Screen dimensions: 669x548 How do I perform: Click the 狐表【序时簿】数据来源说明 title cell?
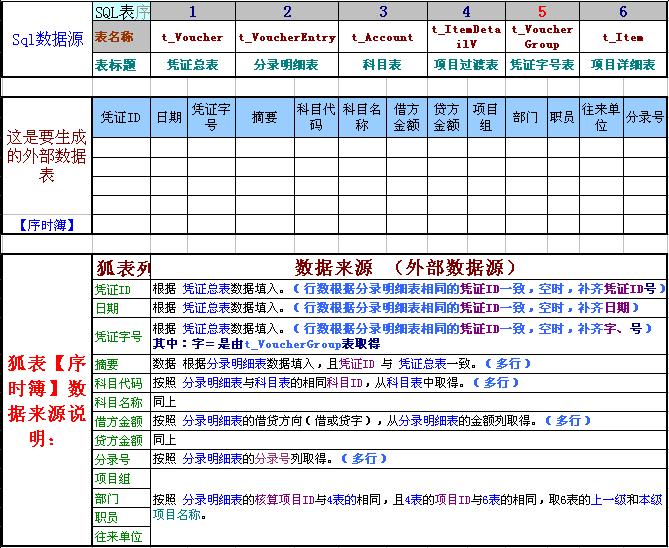coord(47,400)
